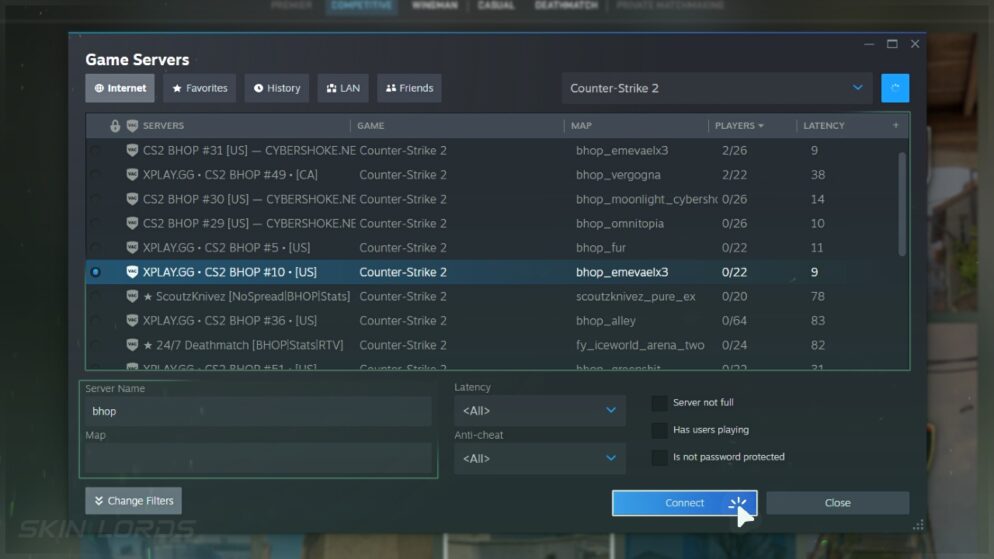This screenshot has height=559, width=994.
Task: Open the History tab
Action: point(277,88)
